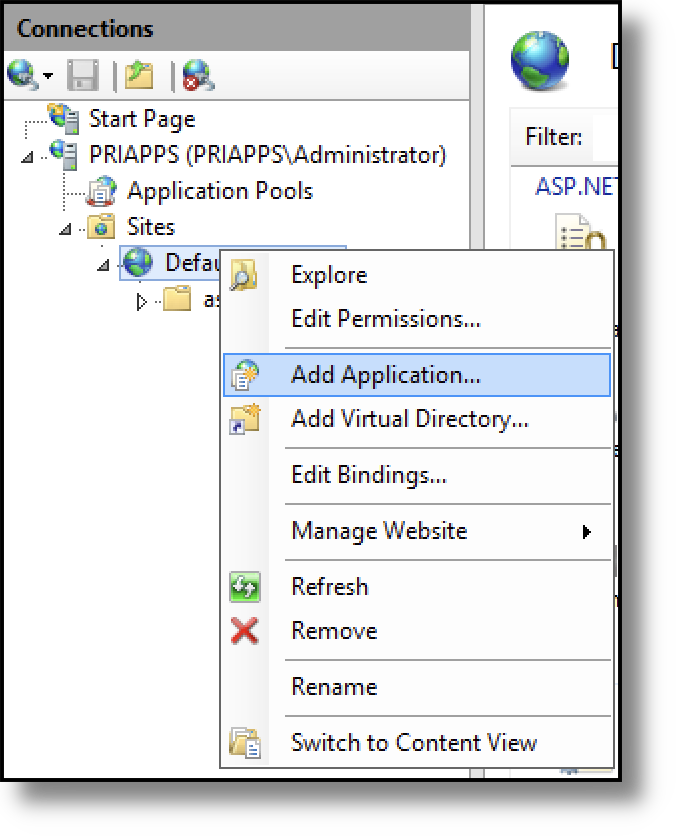
Task: Select Start Page in the tree
Action: click(142, 119)
